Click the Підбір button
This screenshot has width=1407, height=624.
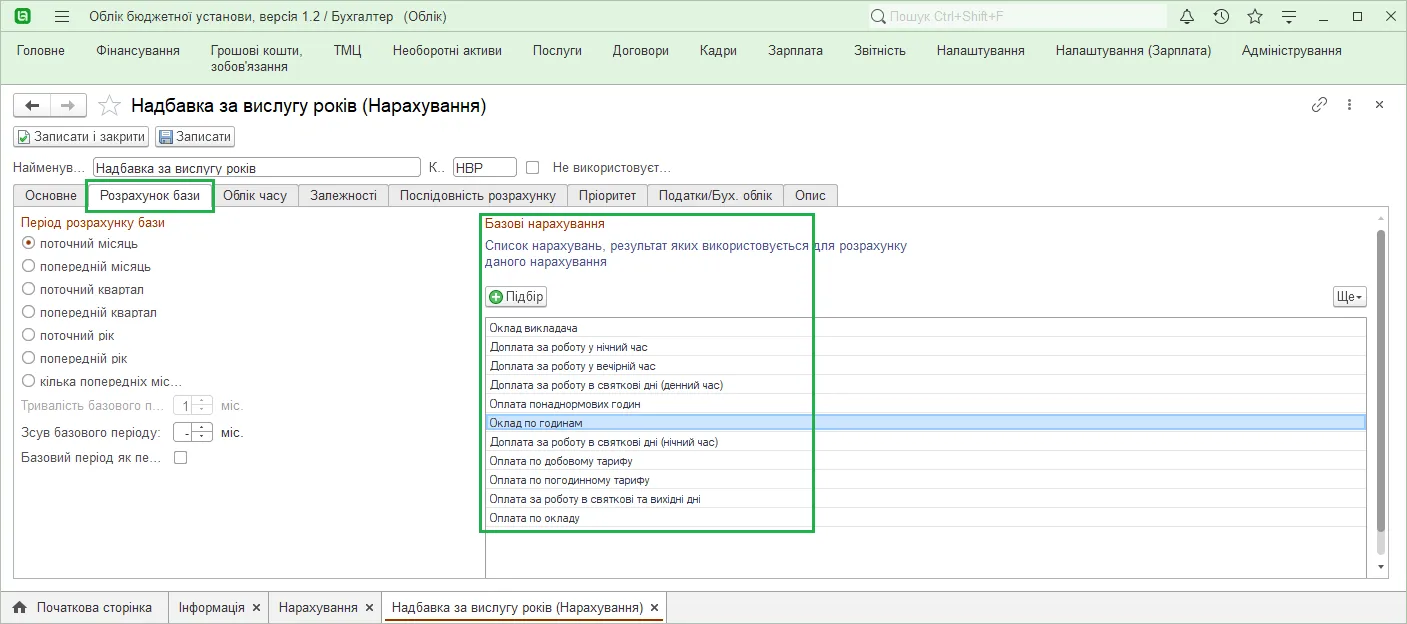click(516, 297)
